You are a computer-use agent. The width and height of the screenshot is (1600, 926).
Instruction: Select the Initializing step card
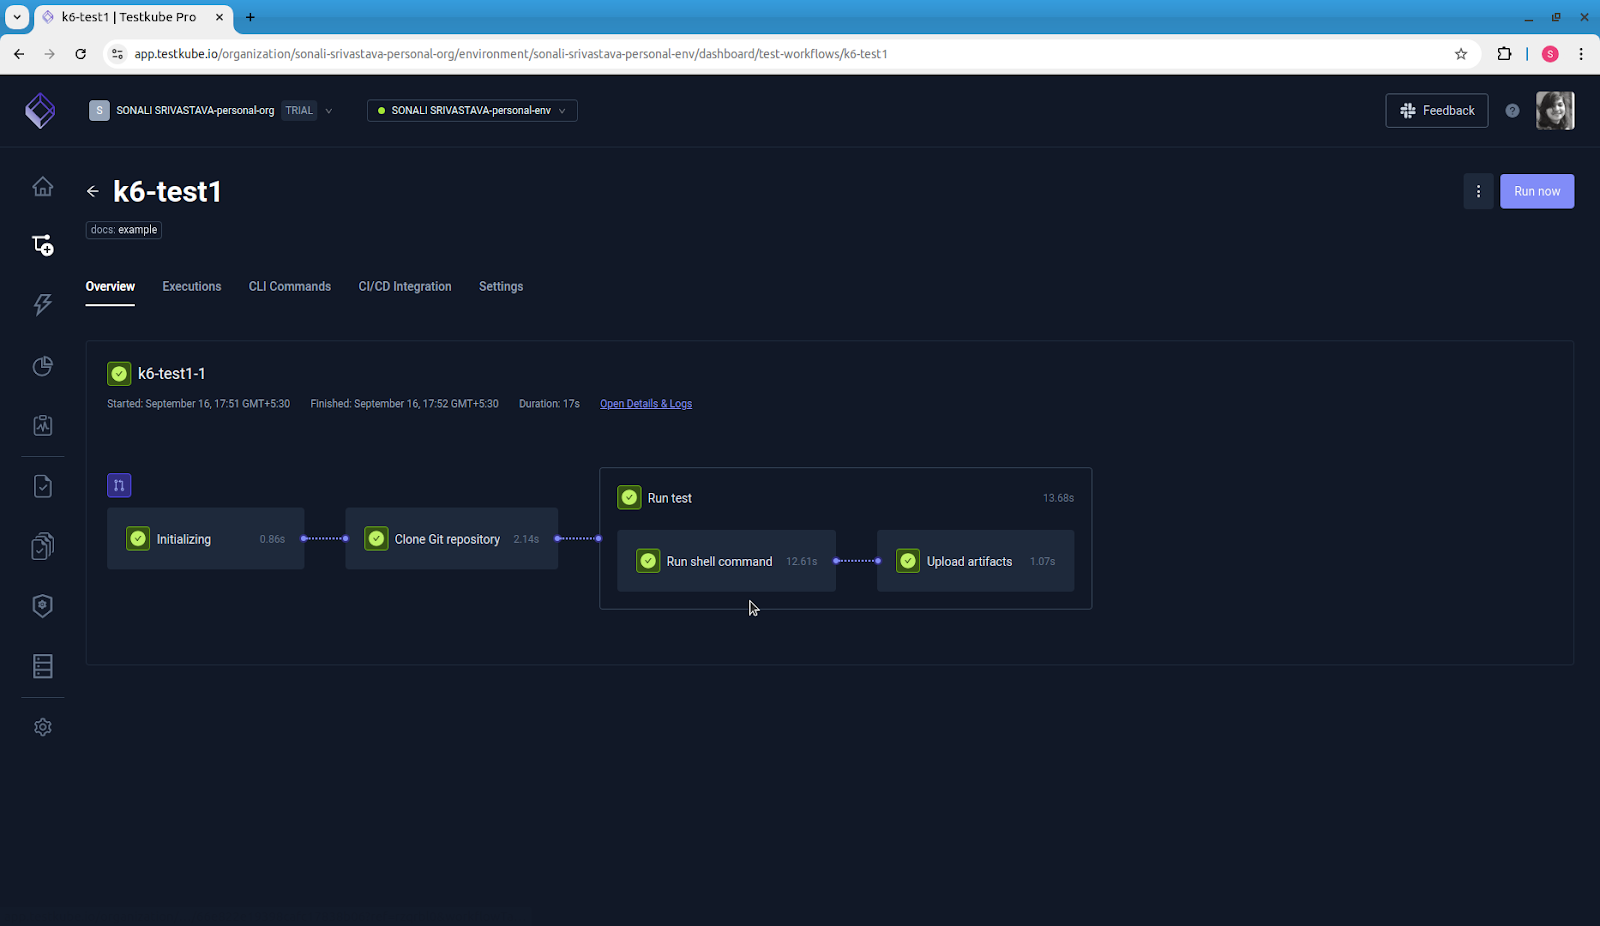pos(206,539)
